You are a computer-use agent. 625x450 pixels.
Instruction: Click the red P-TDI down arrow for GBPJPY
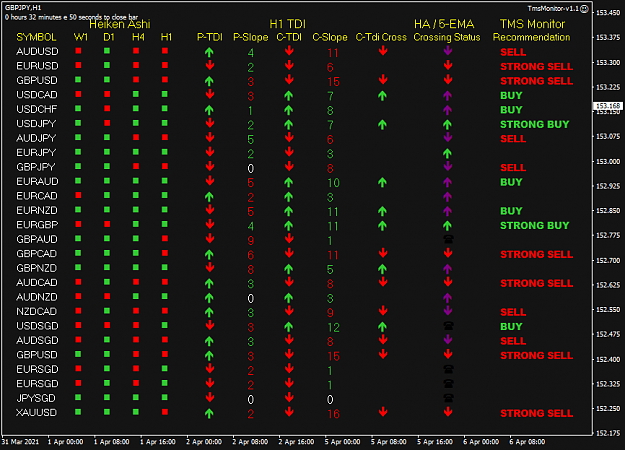click(210, 166)
